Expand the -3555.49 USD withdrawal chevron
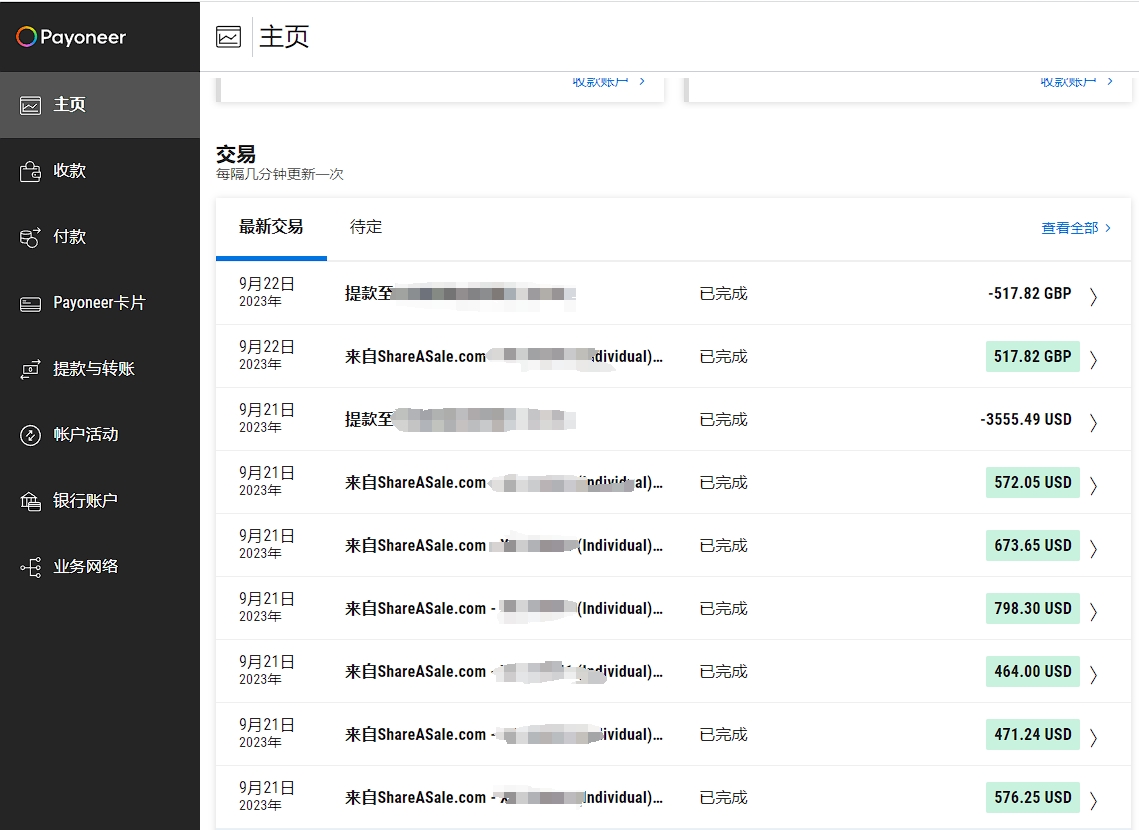1139x830 pixels. click(1093, 423)
